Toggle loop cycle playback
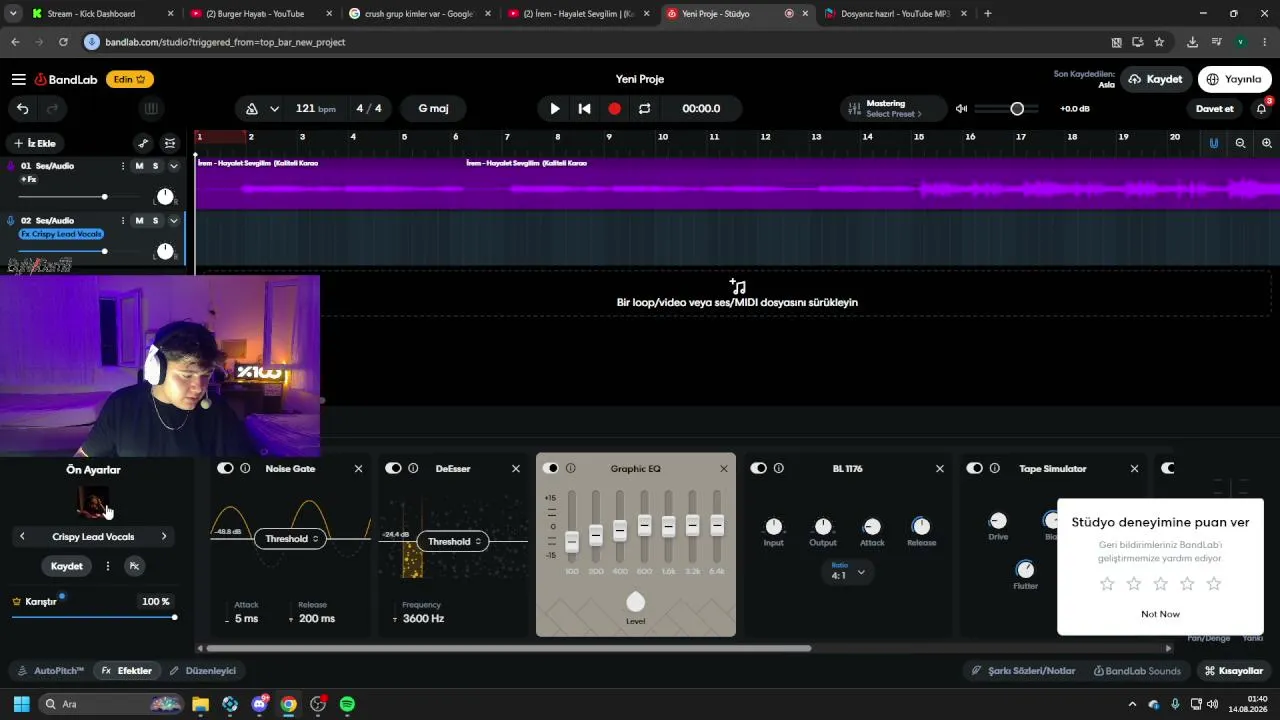The image size is (1280, 720). coord(645,108)
